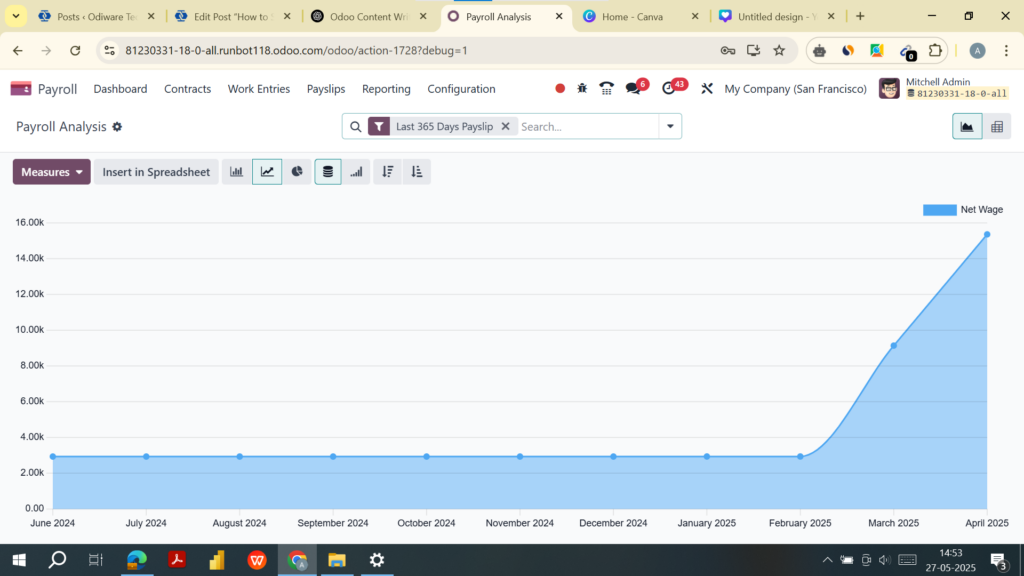The width and height of the screenshot is (1024, 576).
Task: Open the Reporting menu
Action: pos(386,88)
